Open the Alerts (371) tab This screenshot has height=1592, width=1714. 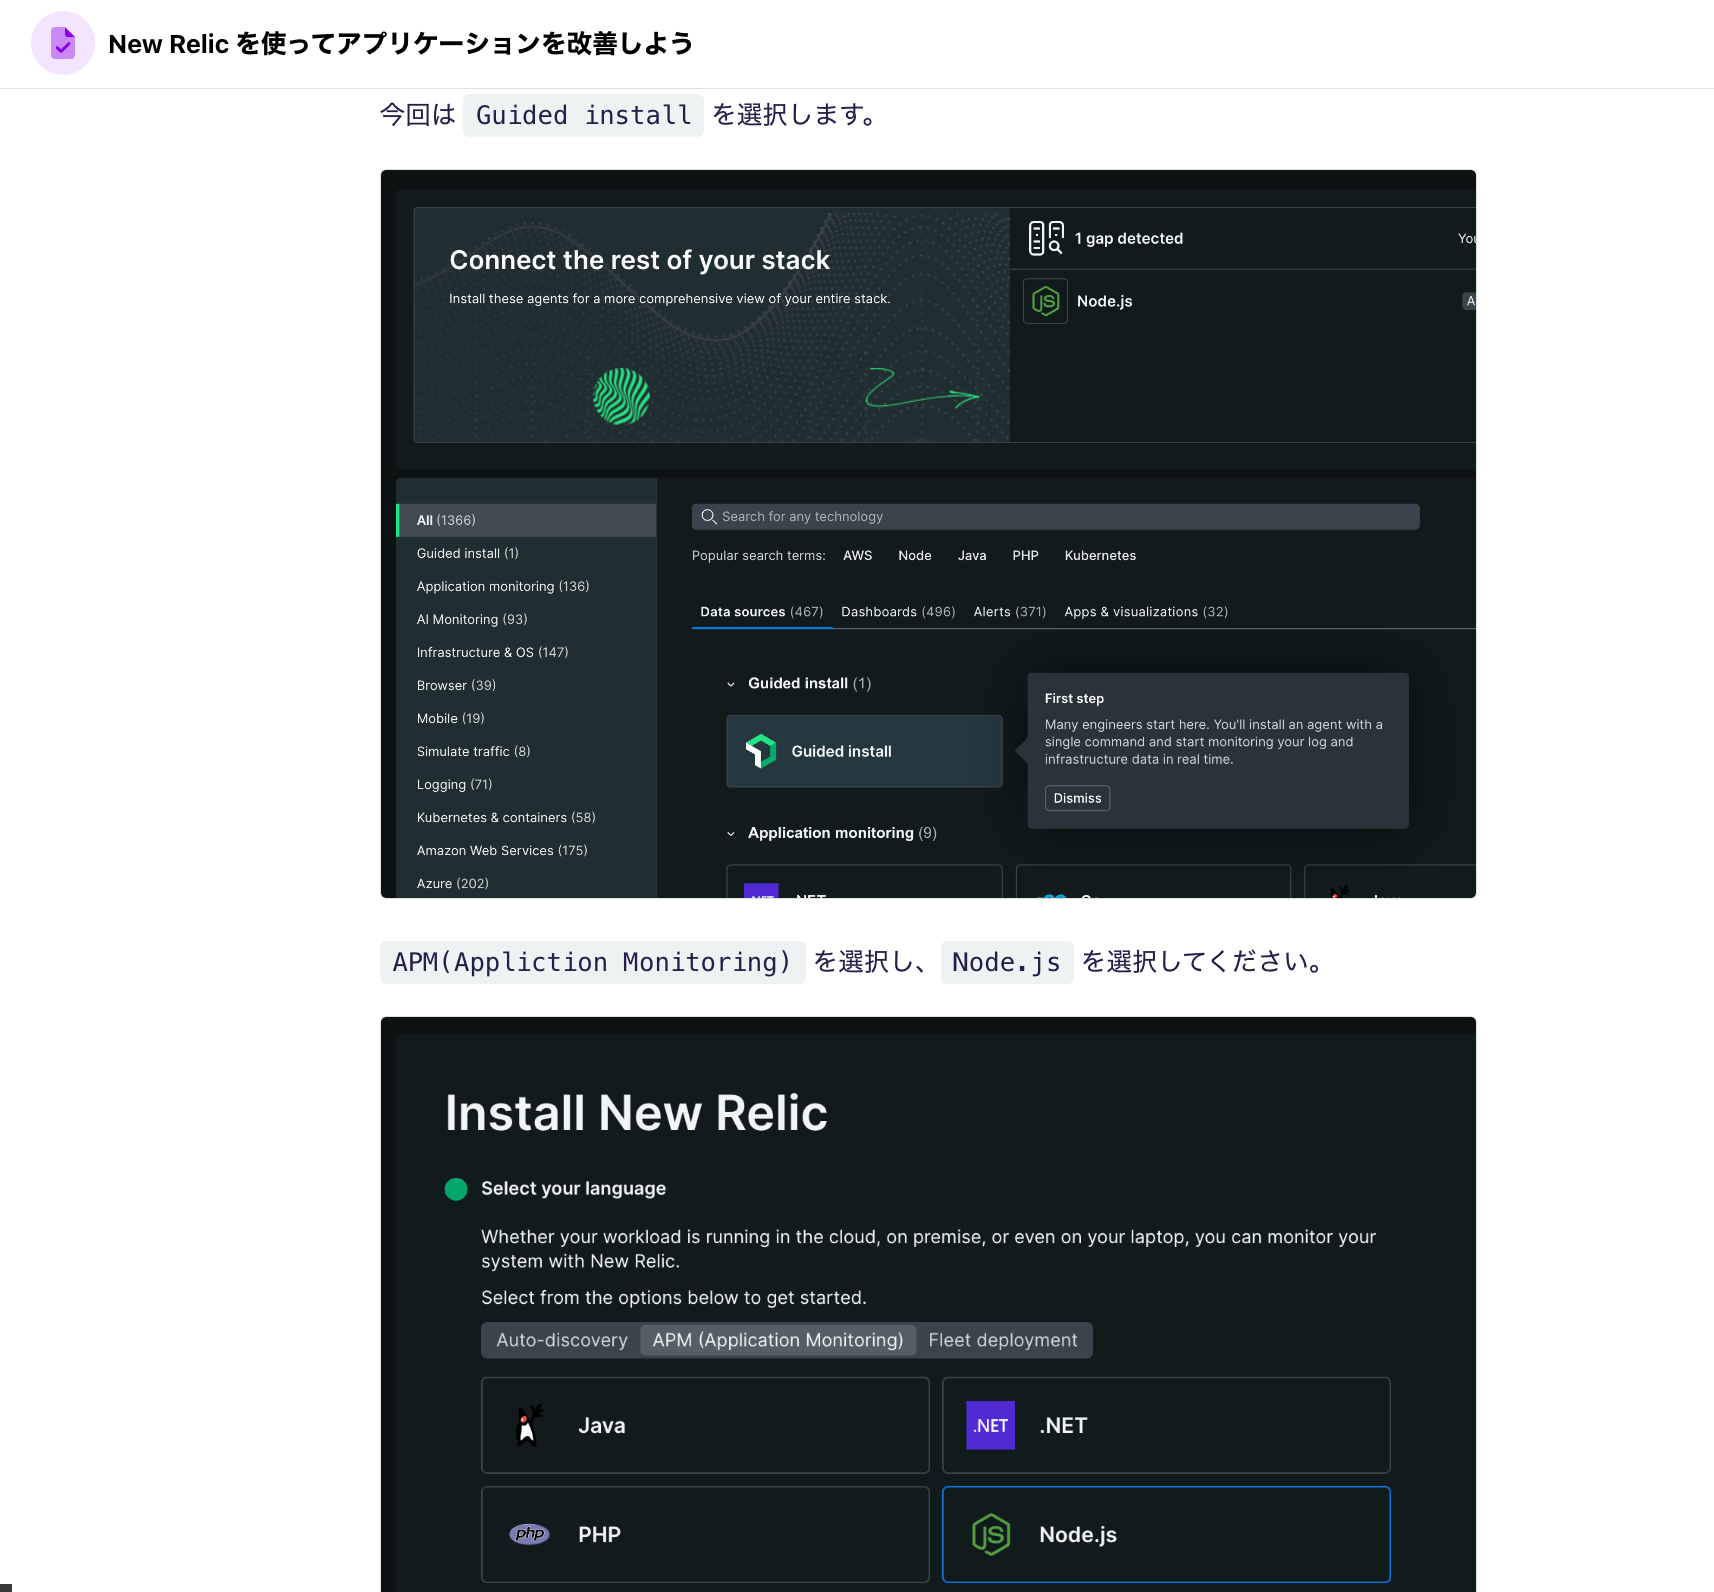point(1010,612)
